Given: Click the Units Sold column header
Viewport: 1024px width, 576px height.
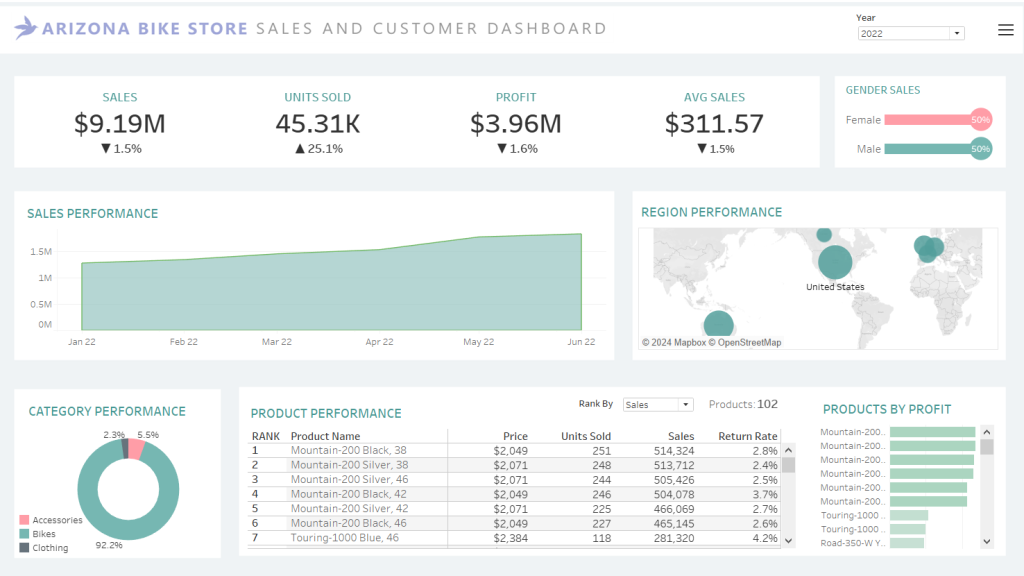Looking at the screenshot, I should tap(585, 436).
